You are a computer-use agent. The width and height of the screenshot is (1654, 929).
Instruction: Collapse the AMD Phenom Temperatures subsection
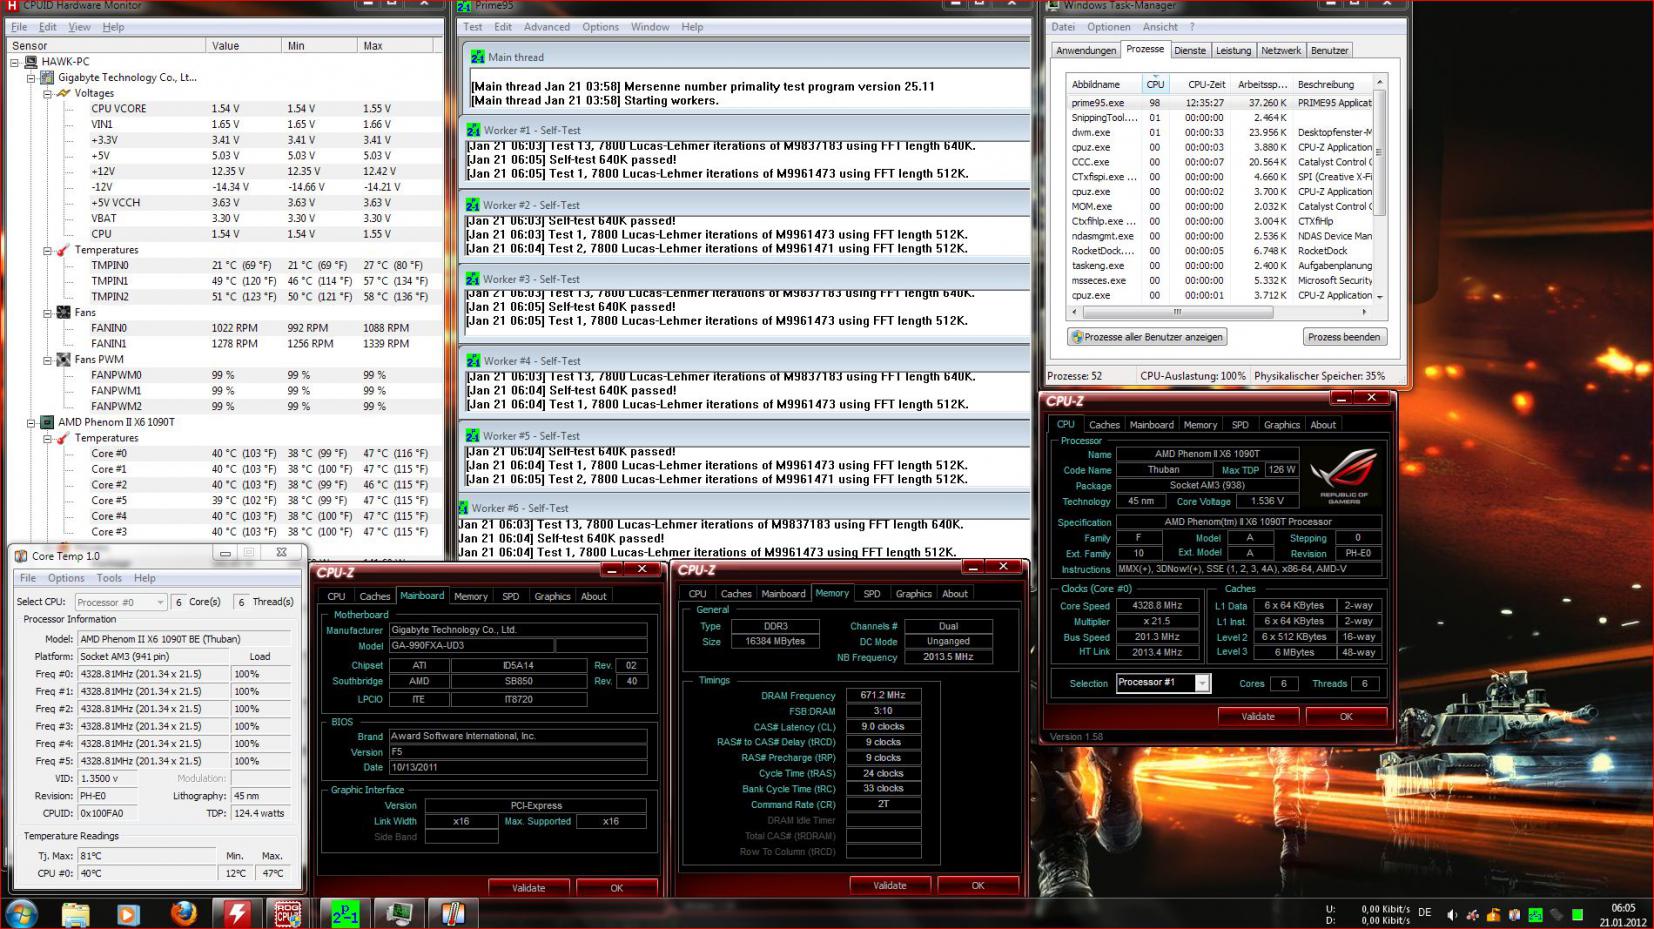(47, 438)
